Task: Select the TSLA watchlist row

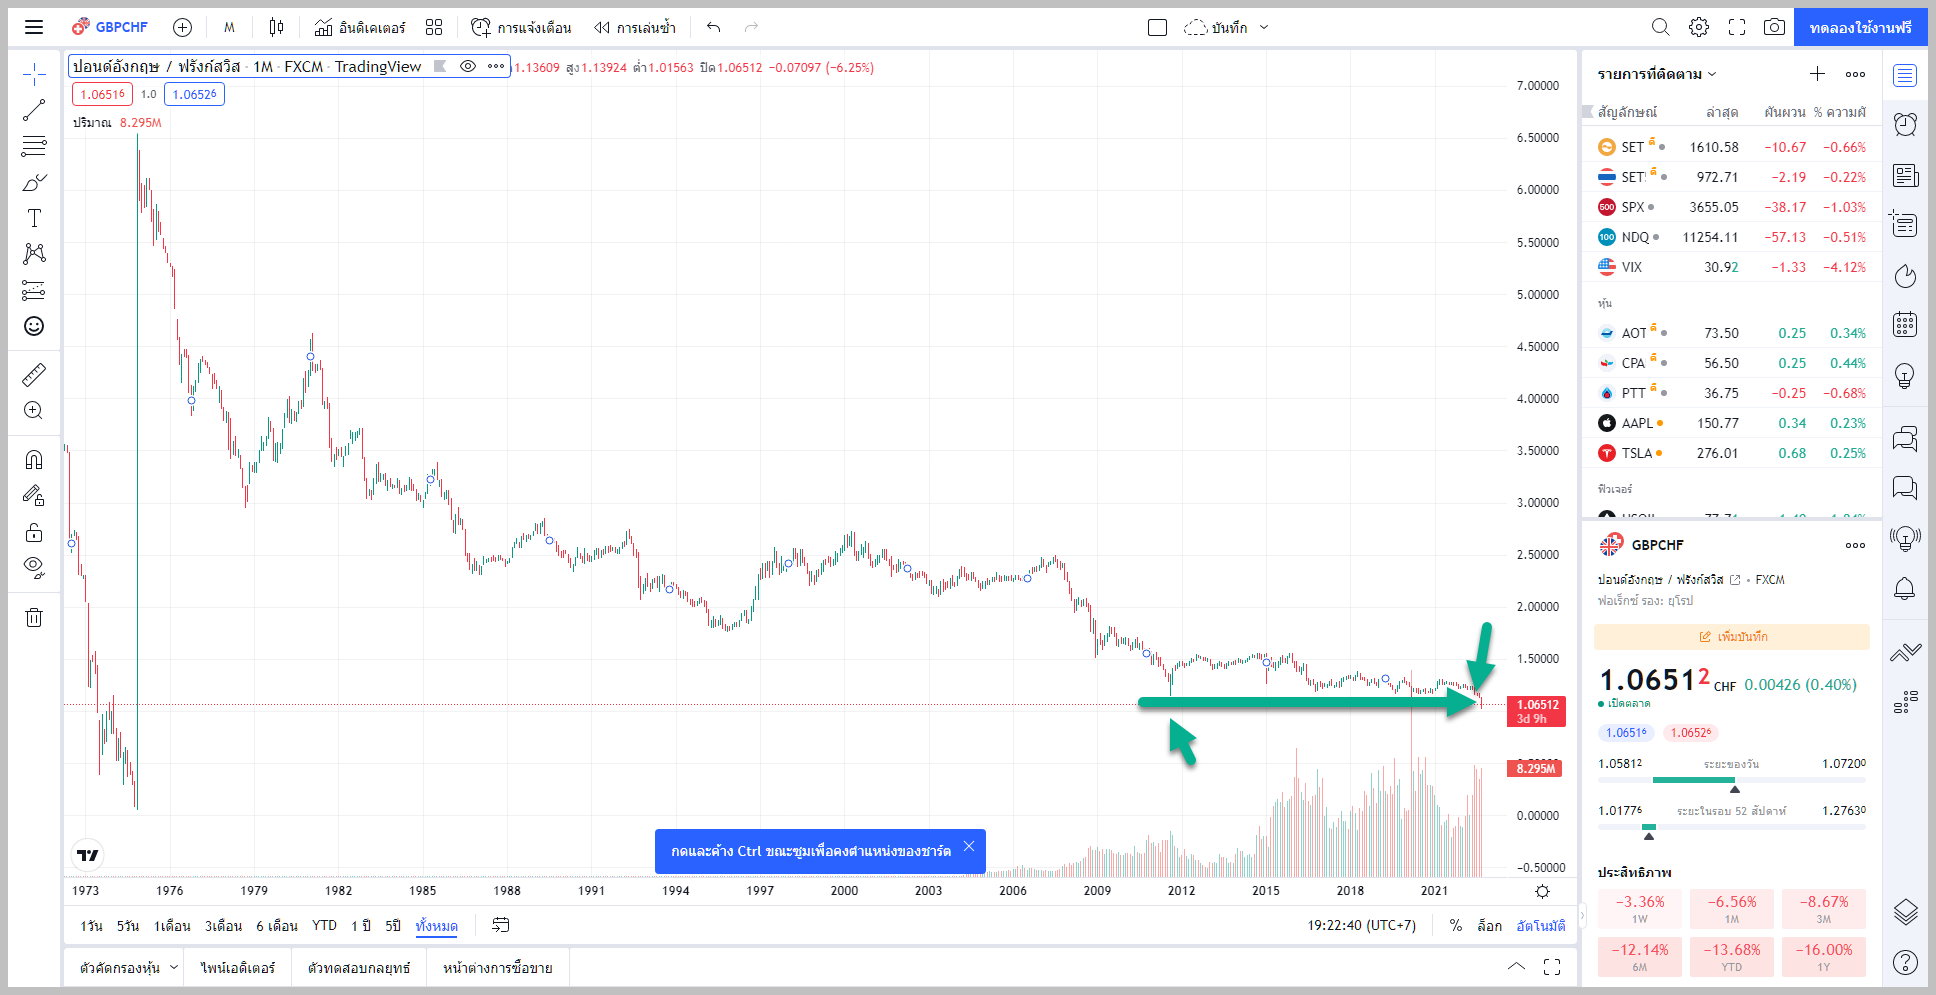Action: 1731,453
